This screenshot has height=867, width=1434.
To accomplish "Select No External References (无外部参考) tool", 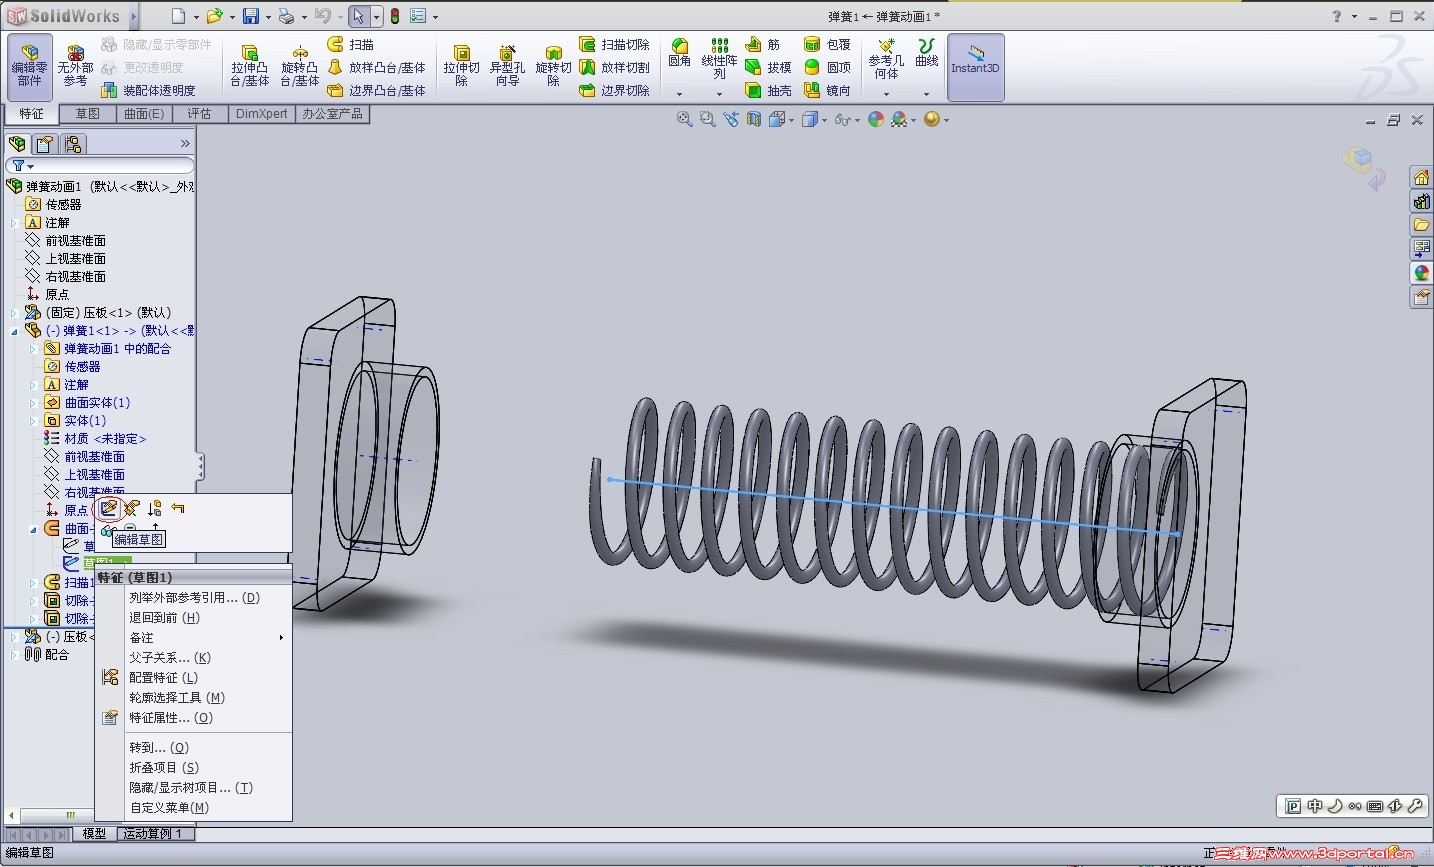I will pos(75,67).
